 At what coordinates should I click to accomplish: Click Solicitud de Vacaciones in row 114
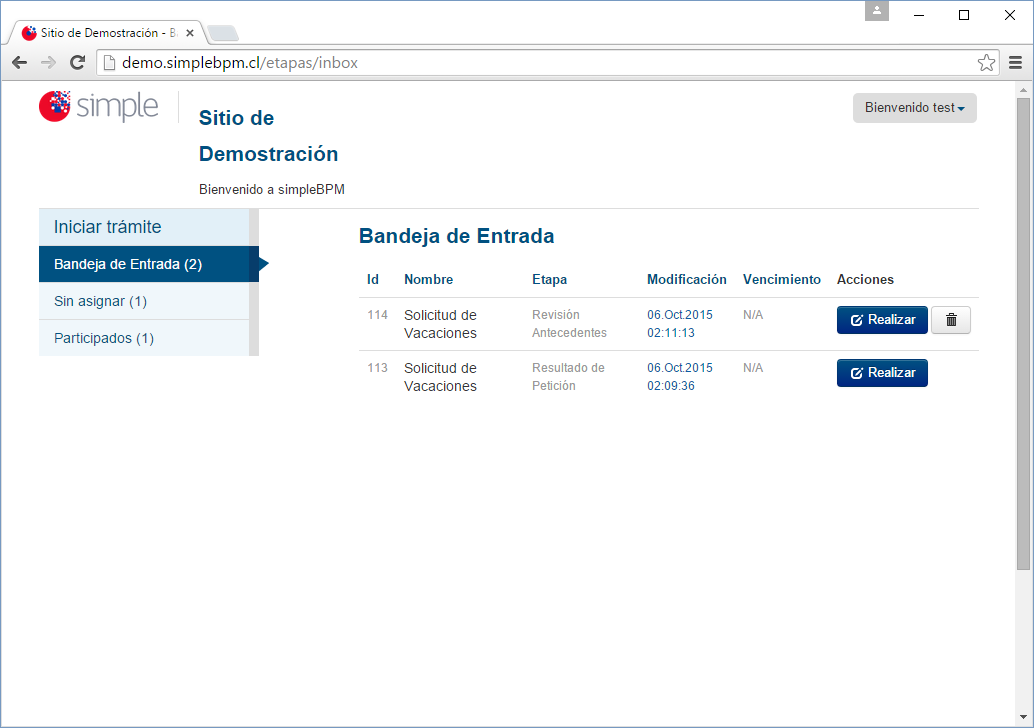click(441, 324)
